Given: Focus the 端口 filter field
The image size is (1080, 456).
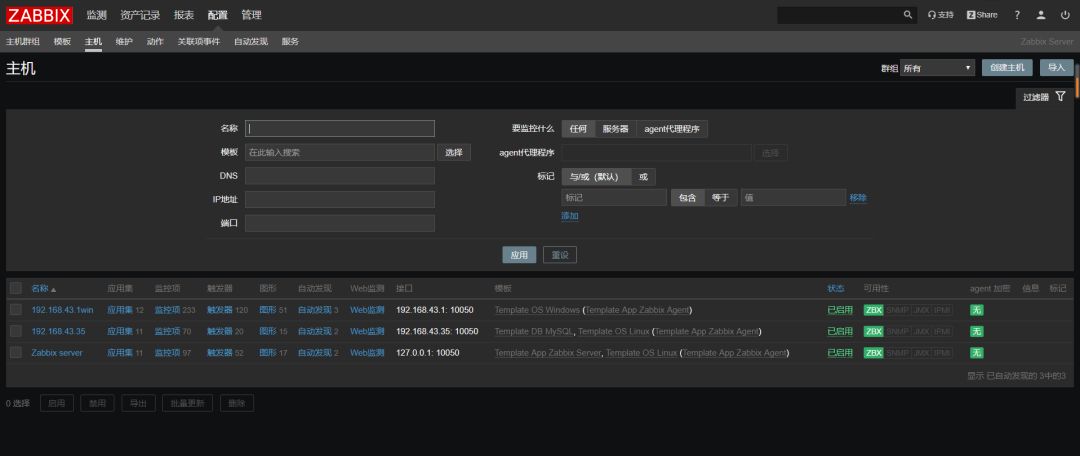Looking at the screenshot, I should coord(340,223).
